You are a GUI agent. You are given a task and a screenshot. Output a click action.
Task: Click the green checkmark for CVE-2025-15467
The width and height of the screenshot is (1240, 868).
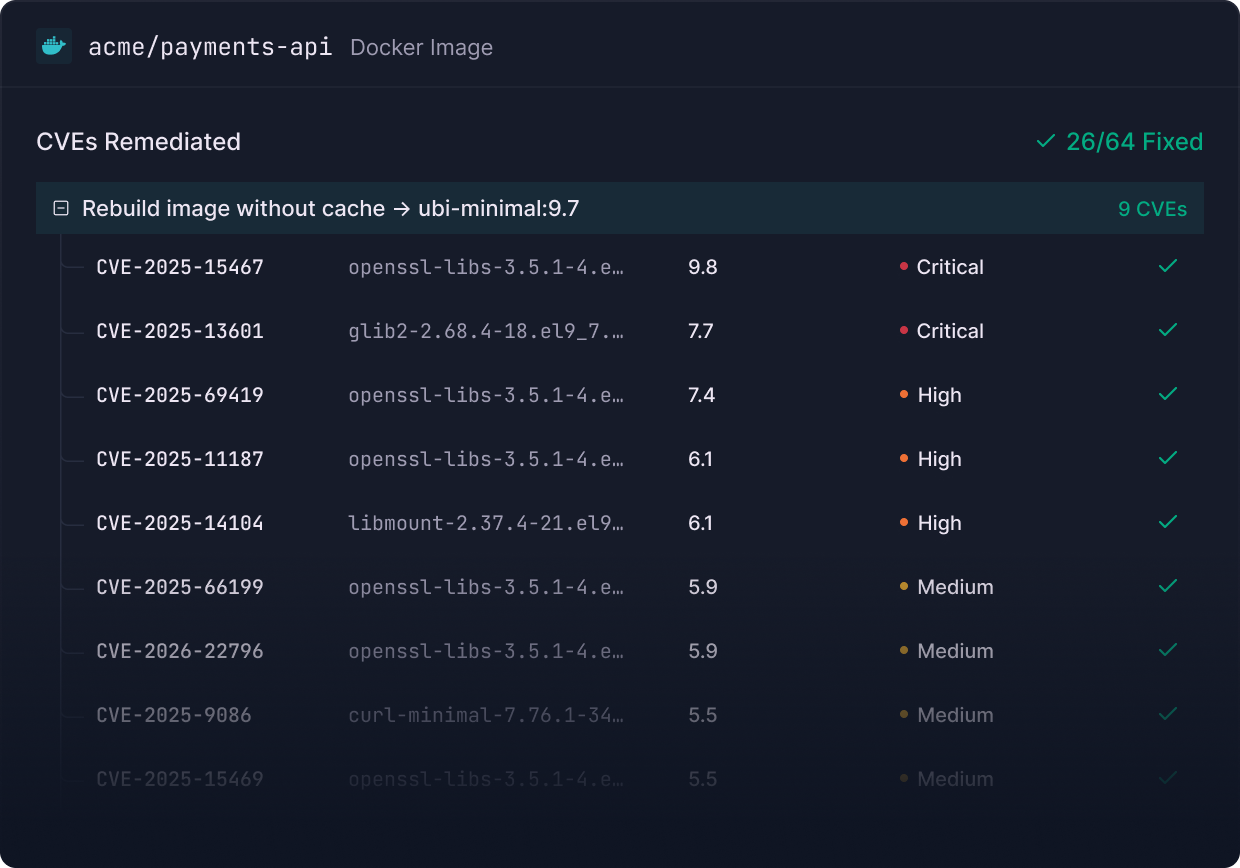pyautogui.click(x=1167, y=267)
